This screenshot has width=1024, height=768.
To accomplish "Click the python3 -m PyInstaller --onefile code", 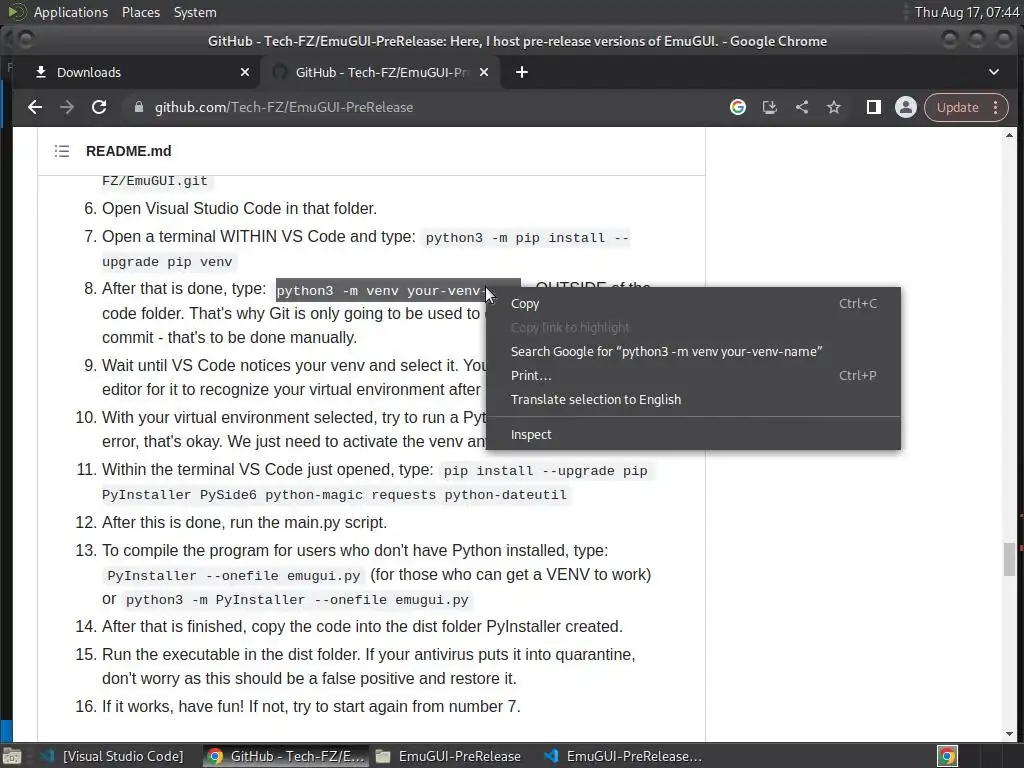I will pos(297,600).
